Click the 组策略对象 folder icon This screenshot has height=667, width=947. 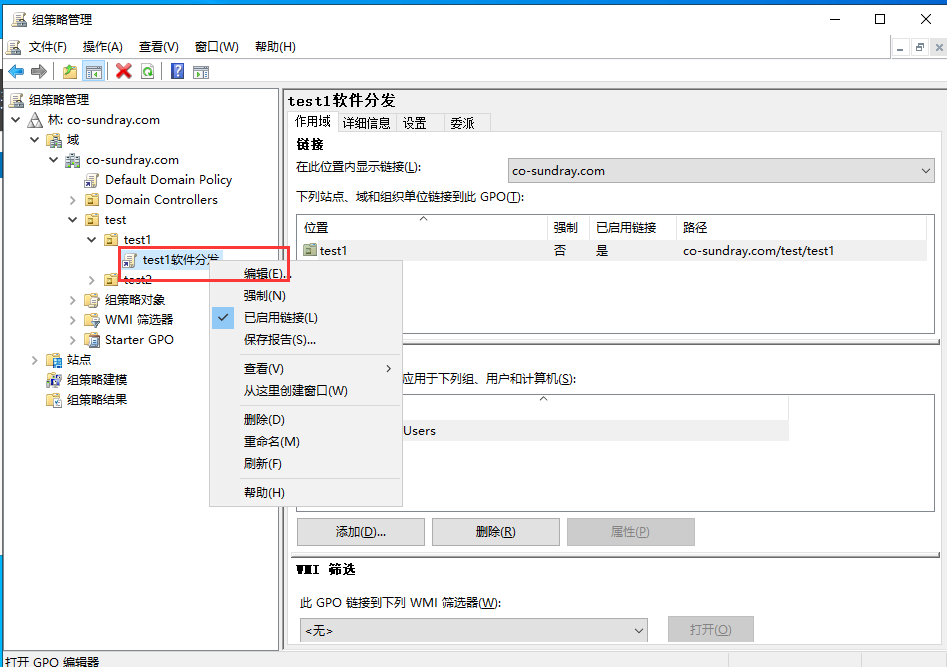point(92,300)
